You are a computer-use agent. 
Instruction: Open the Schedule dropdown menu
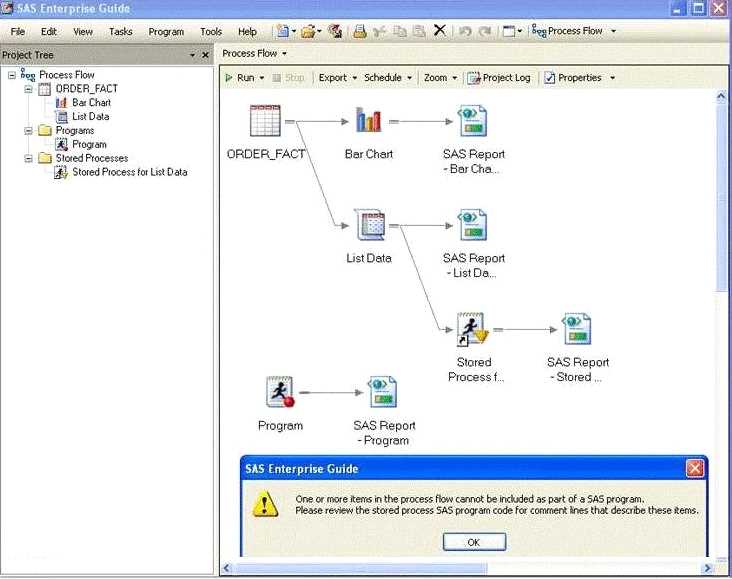tap(387, 78)
